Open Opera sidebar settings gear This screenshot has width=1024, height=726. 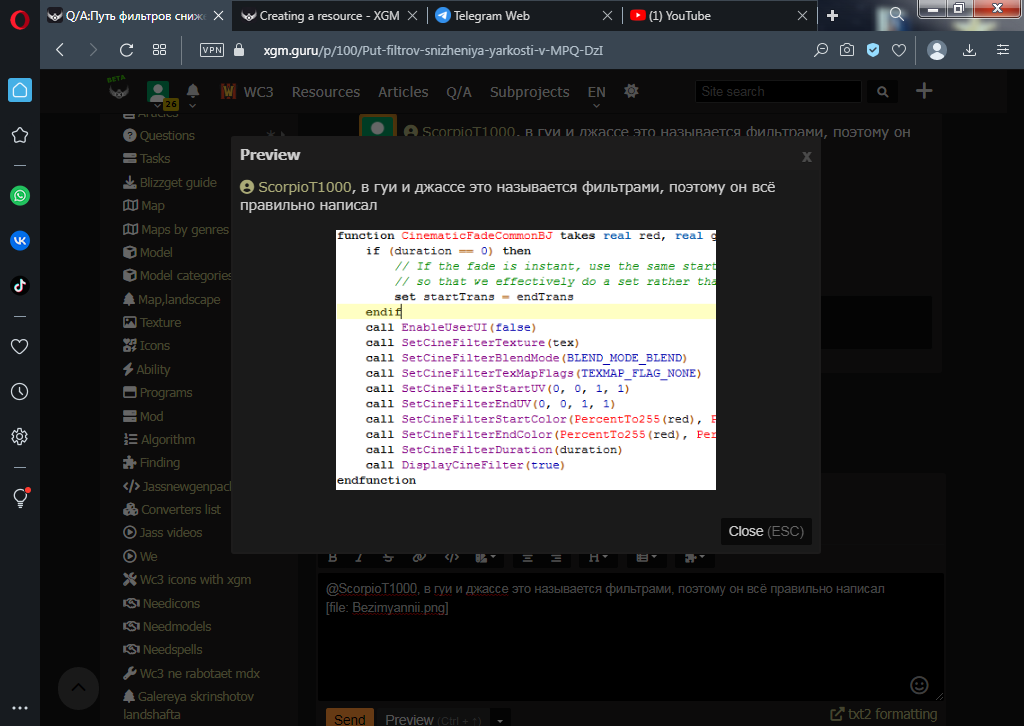click(20, 437)
